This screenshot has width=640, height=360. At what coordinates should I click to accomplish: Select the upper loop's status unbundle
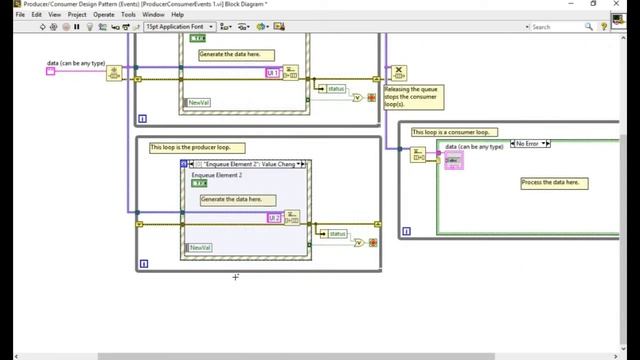click(x=332, y=89)
